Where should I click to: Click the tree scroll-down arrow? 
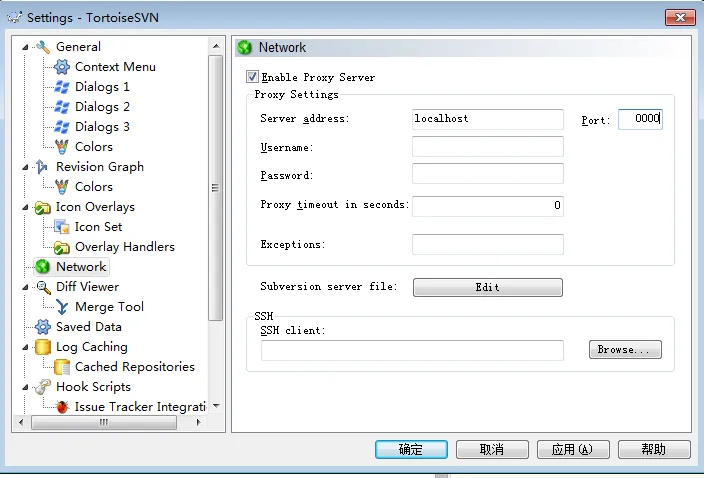pos(216,406)
